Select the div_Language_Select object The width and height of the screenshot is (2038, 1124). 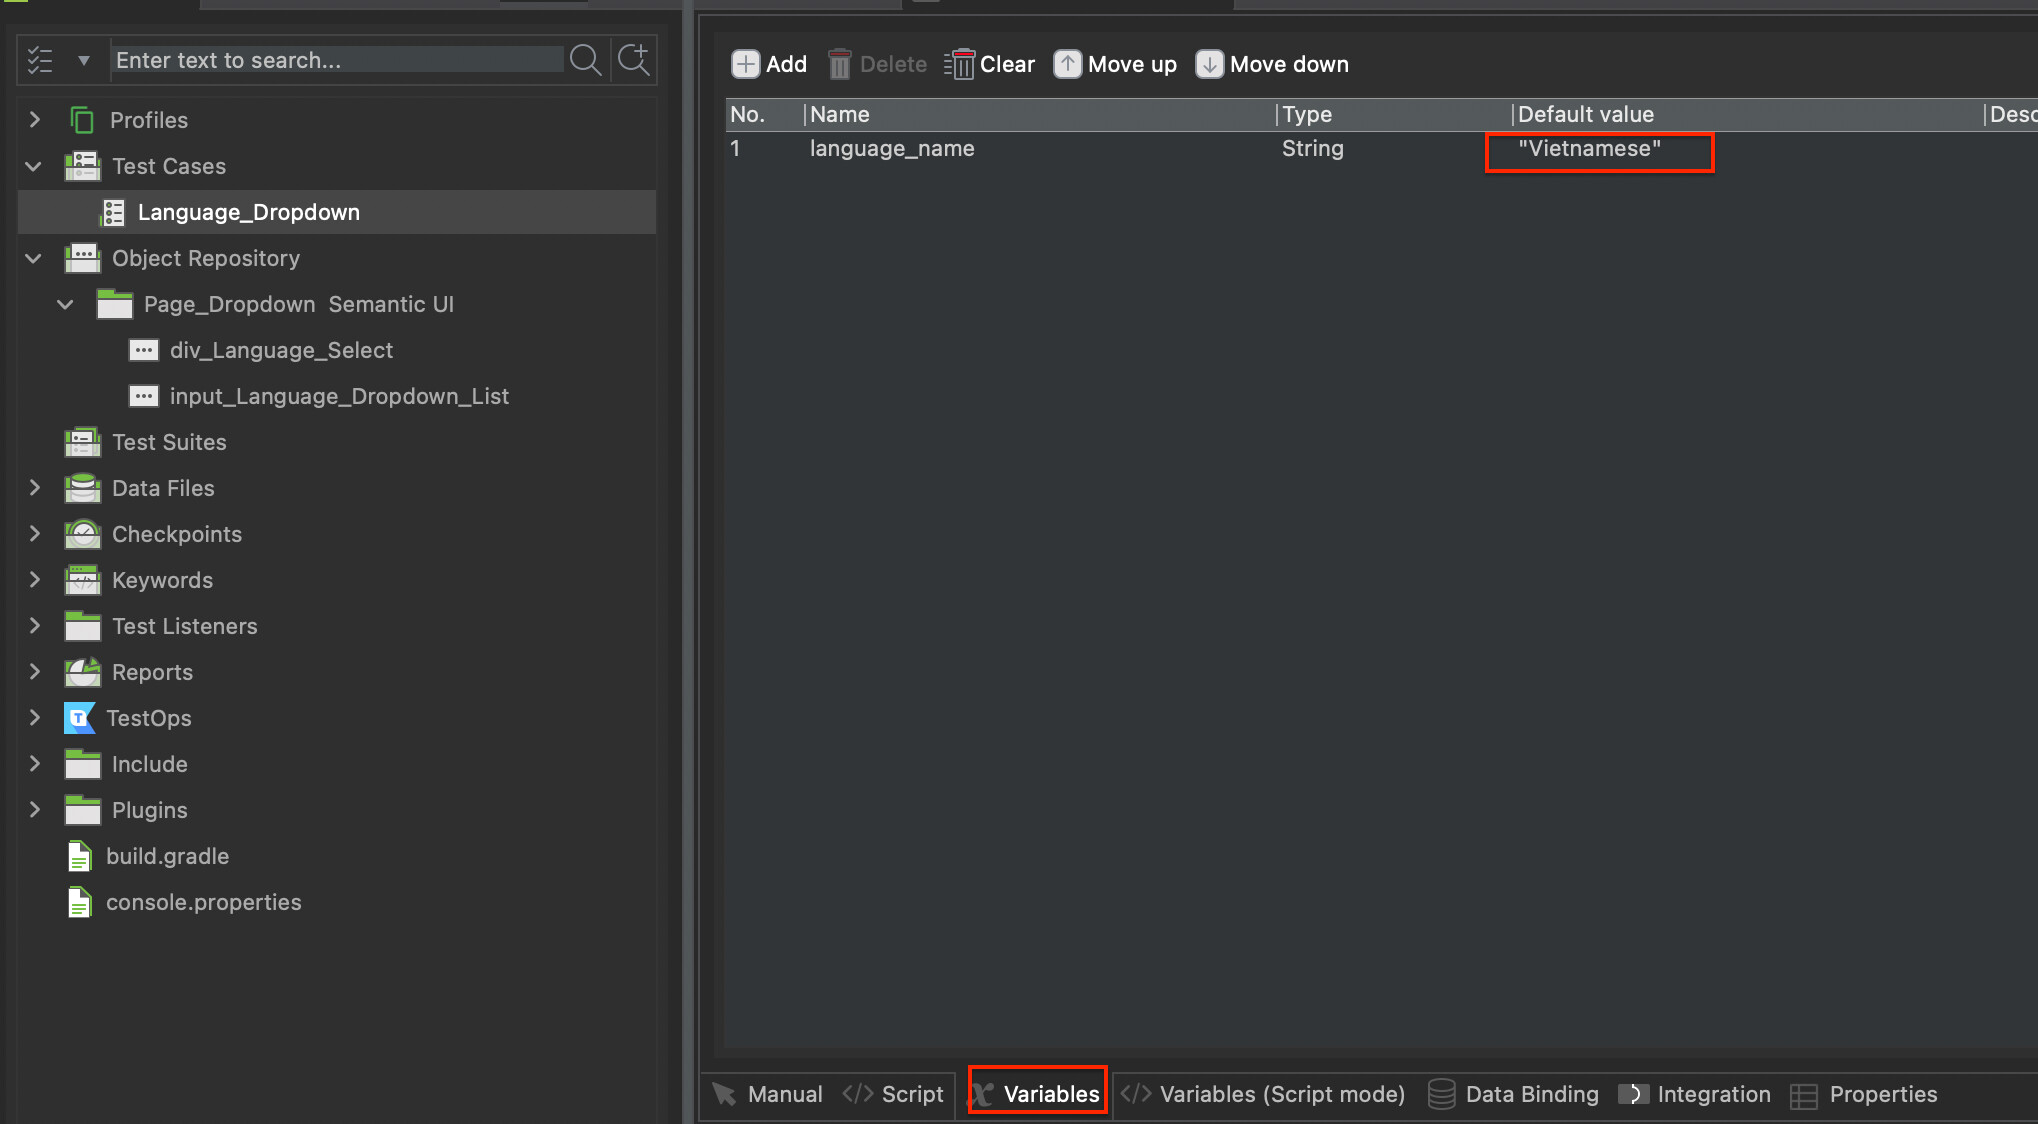[x=282, y=350]
